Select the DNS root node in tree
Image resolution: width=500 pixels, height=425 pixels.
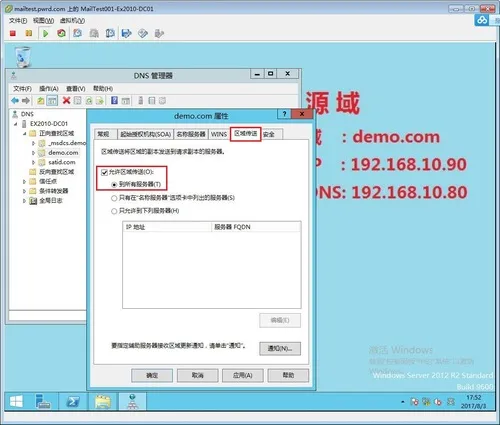click(27, 114)
